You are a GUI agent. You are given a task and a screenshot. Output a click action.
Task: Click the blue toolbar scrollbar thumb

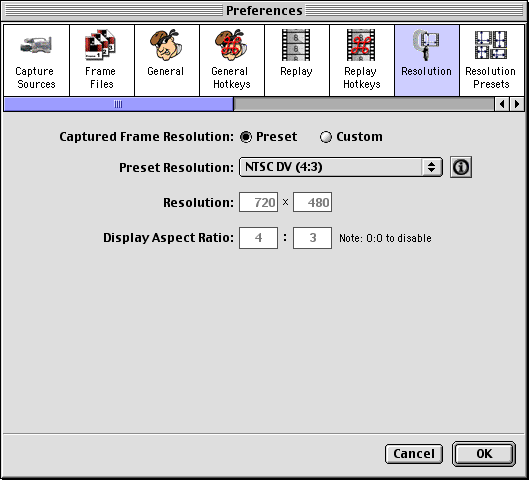click(x=118, y=104)
